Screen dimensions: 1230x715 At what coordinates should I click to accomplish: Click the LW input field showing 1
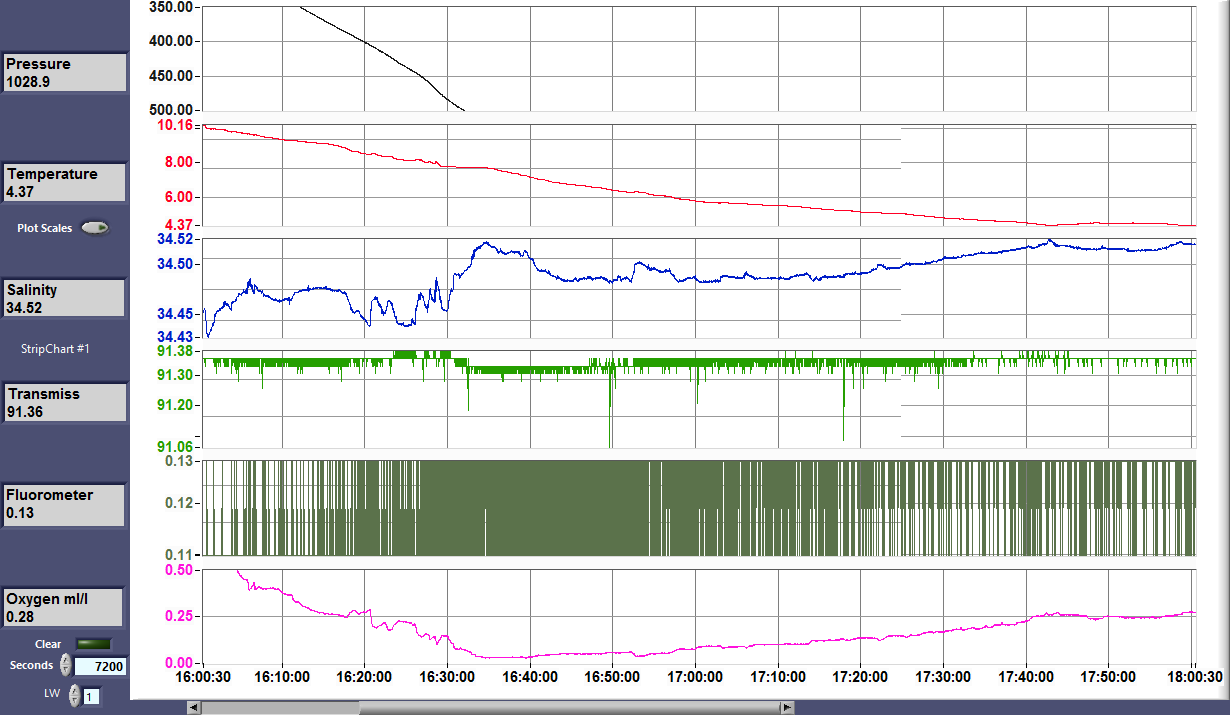click(91, 696)
